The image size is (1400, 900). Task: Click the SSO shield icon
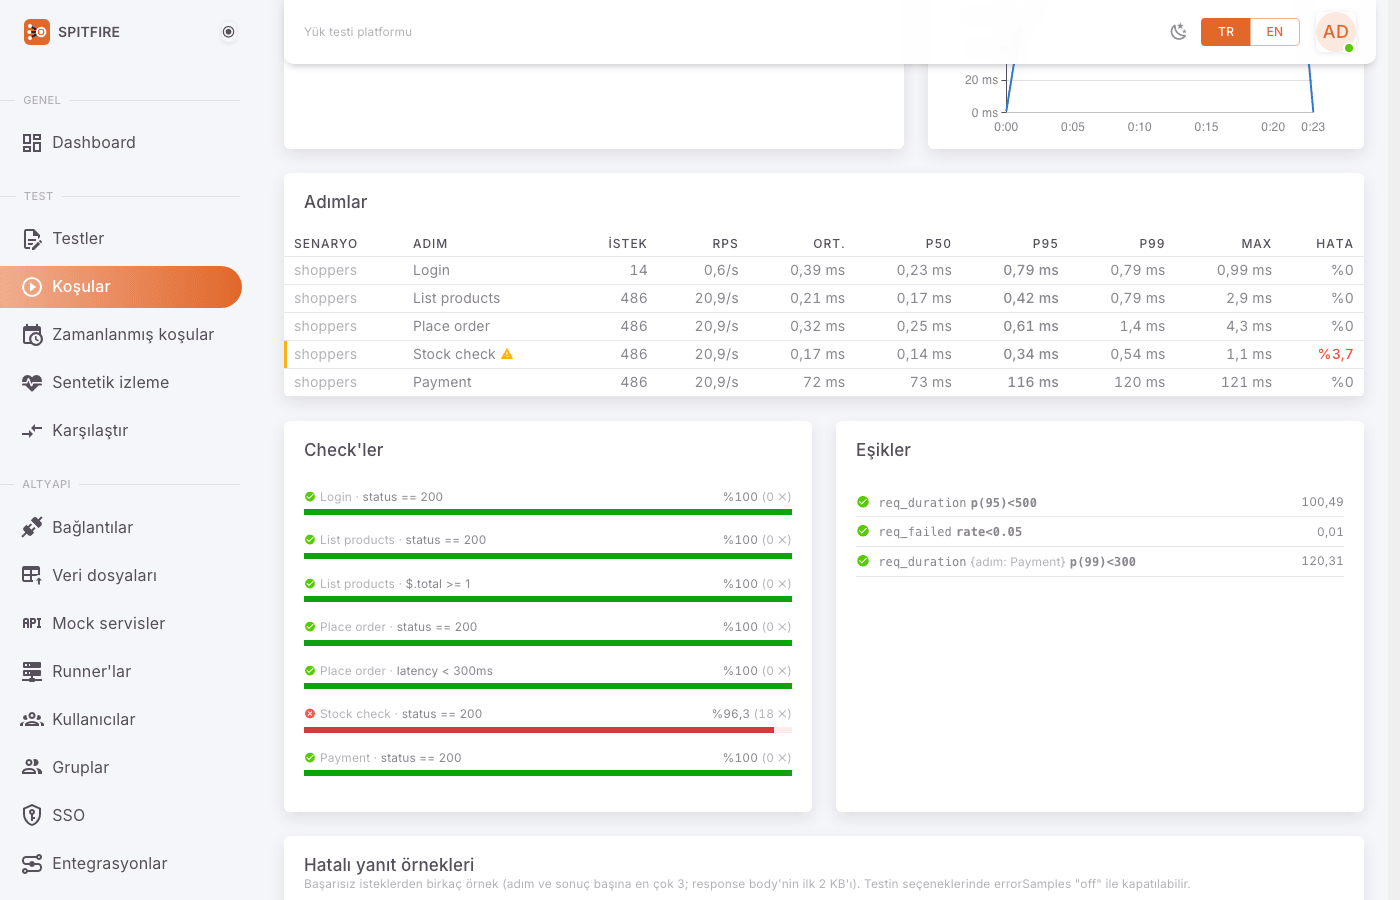pyautogui.click(x=32, y=815)
